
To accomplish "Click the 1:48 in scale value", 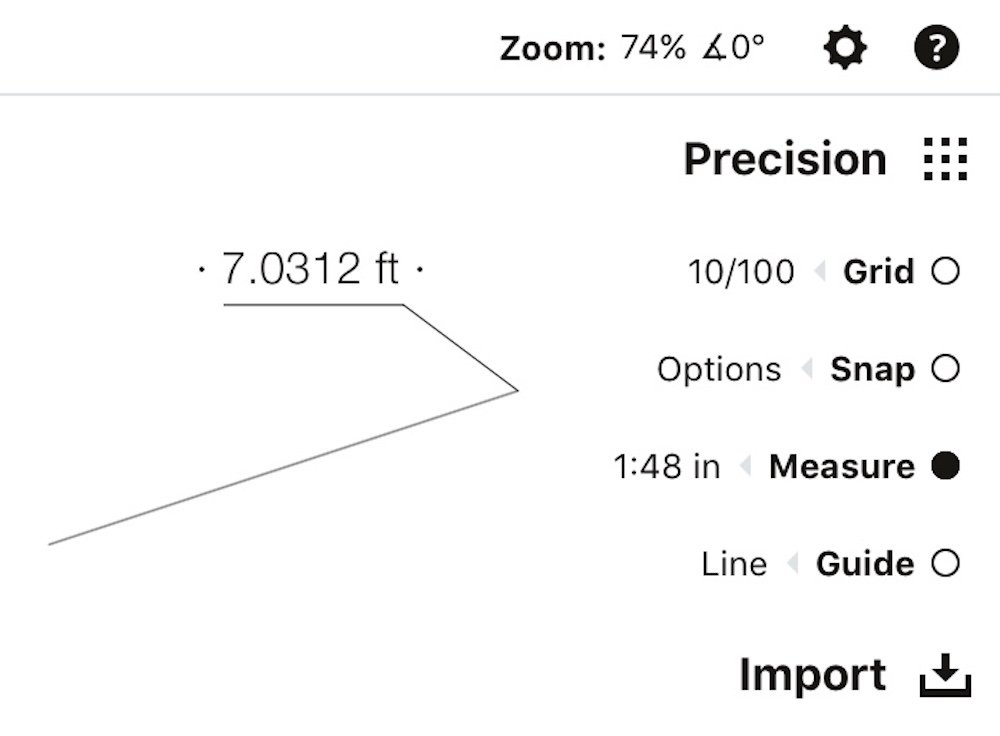I will click(666, 466).
